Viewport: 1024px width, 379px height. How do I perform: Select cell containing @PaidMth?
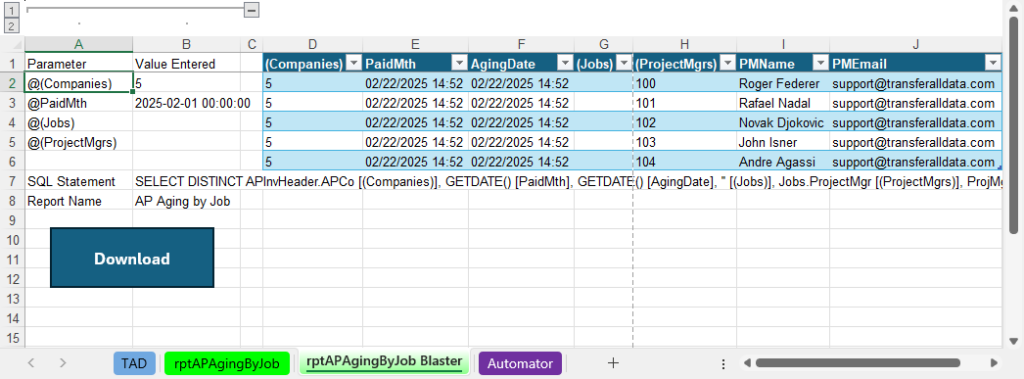(79, 103)
